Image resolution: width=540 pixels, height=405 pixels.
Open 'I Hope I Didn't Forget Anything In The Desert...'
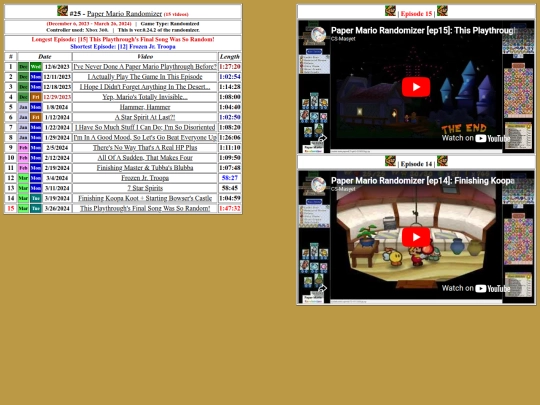pos(145,87)
